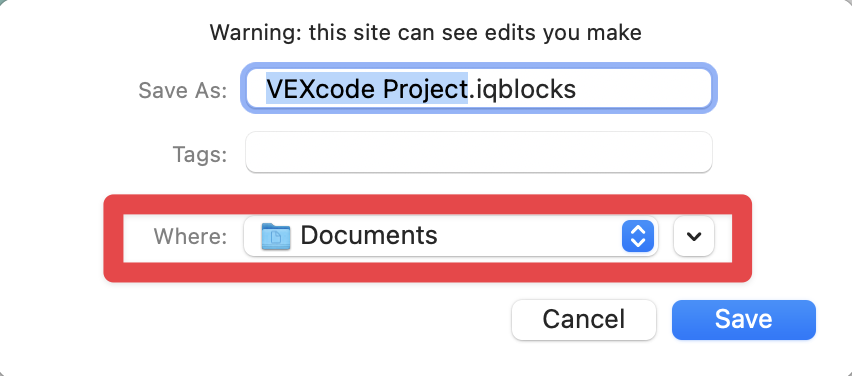This screenshot has width=852, height=376.
Task: Click the Tags: label
Action: 200,154
